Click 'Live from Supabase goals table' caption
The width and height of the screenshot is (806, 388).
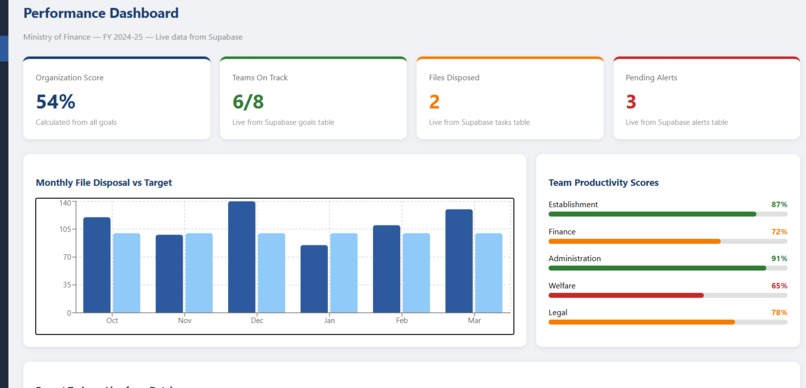[x=283, y=122]
